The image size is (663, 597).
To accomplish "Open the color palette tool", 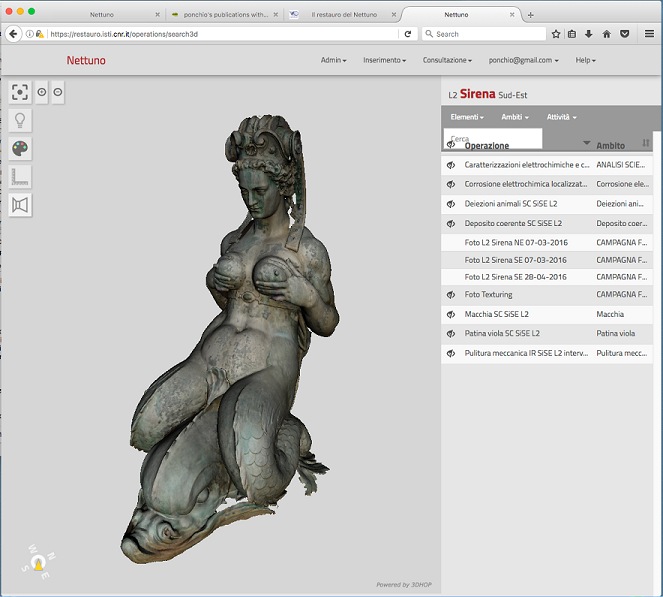I will [x=20, y=149].
